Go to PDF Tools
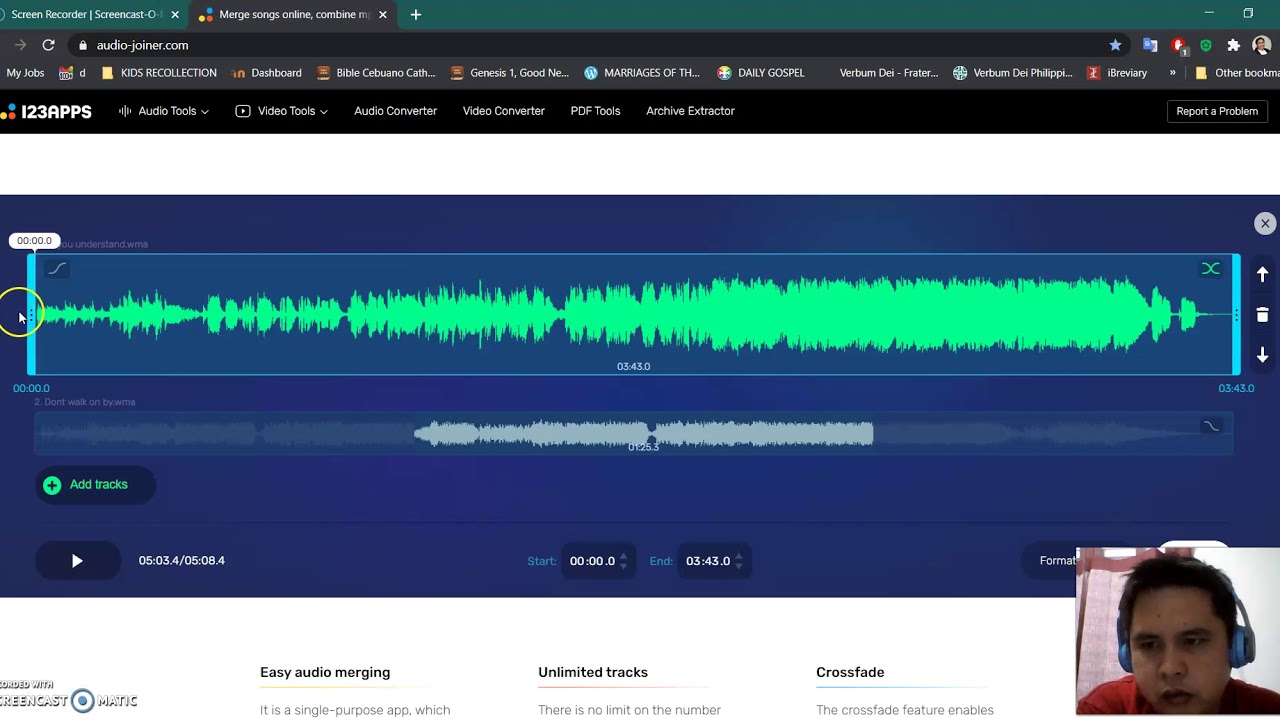 click(x=595, y=111)
